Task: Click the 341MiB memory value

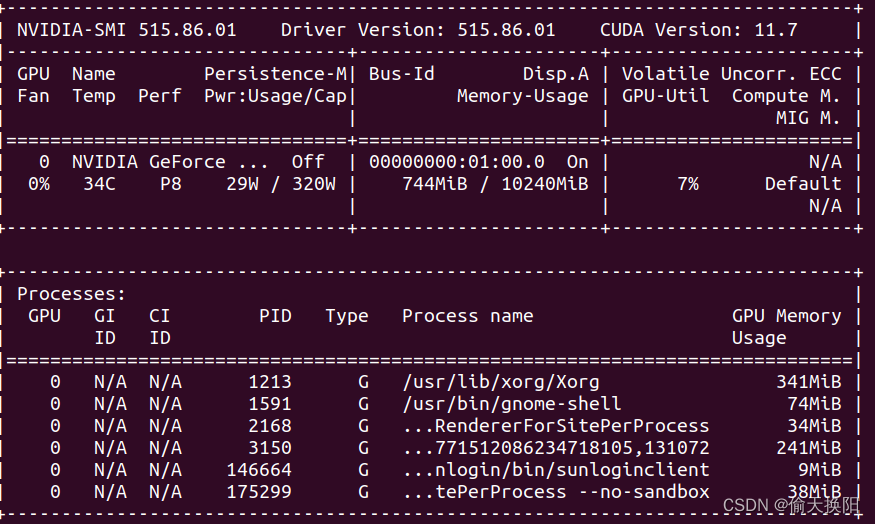Action: [x=809, y=382]
